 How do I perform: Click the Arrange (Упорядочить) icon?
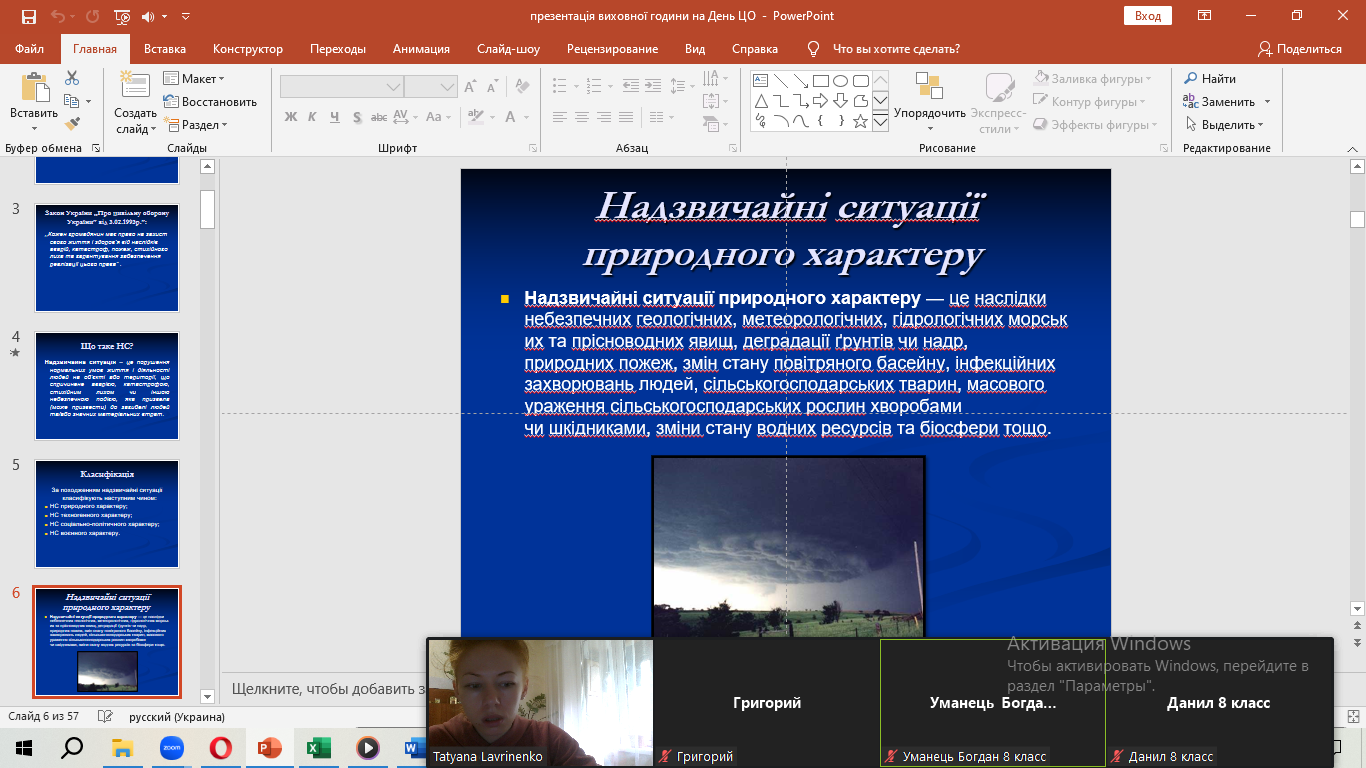pyautogui.click(x=929, y=86)
